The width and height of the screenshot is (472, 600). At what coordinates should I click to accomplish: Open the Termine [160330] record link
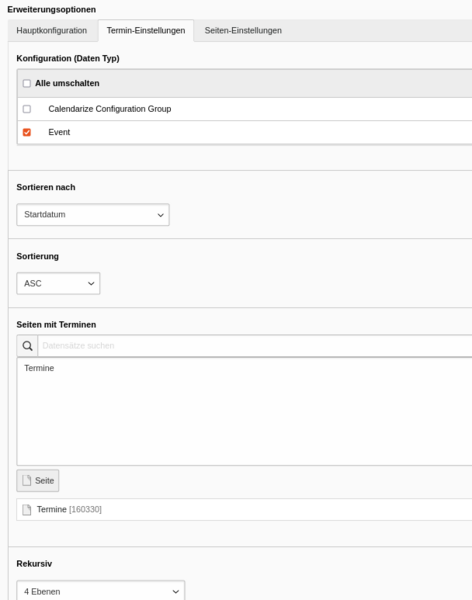[69, 510]
